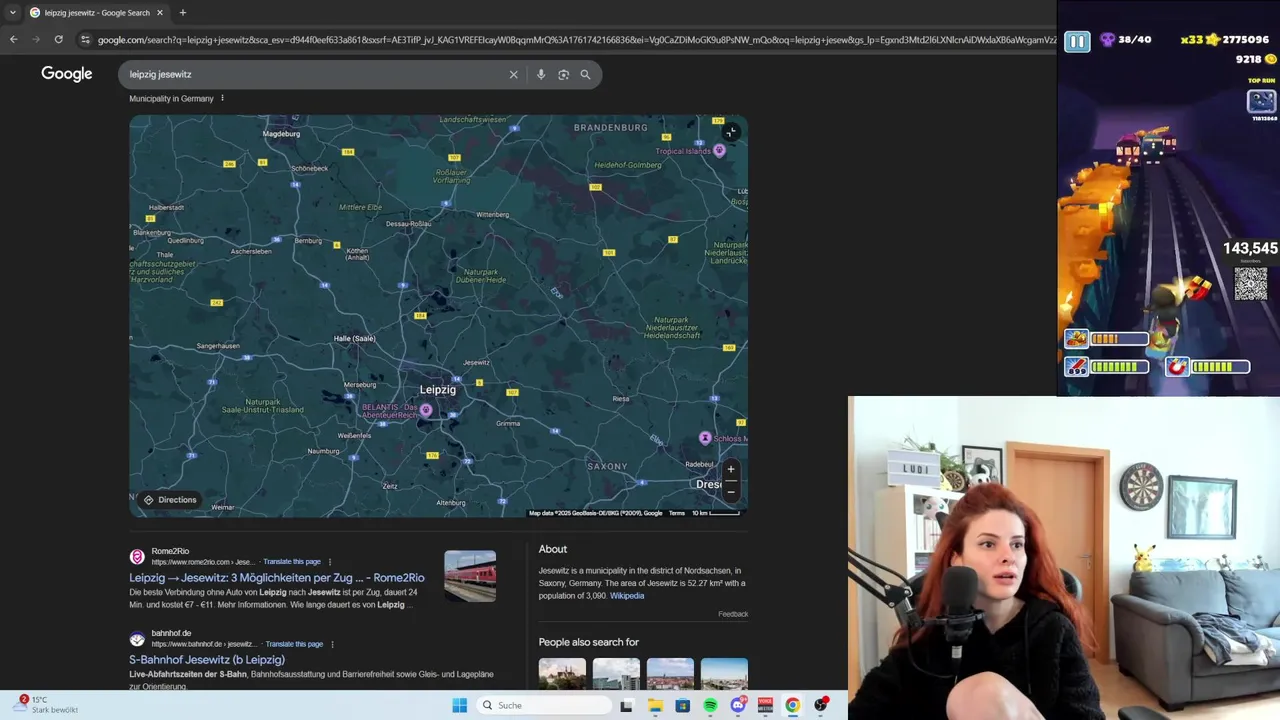Open Voicemeeter from the taskbar

765,705
